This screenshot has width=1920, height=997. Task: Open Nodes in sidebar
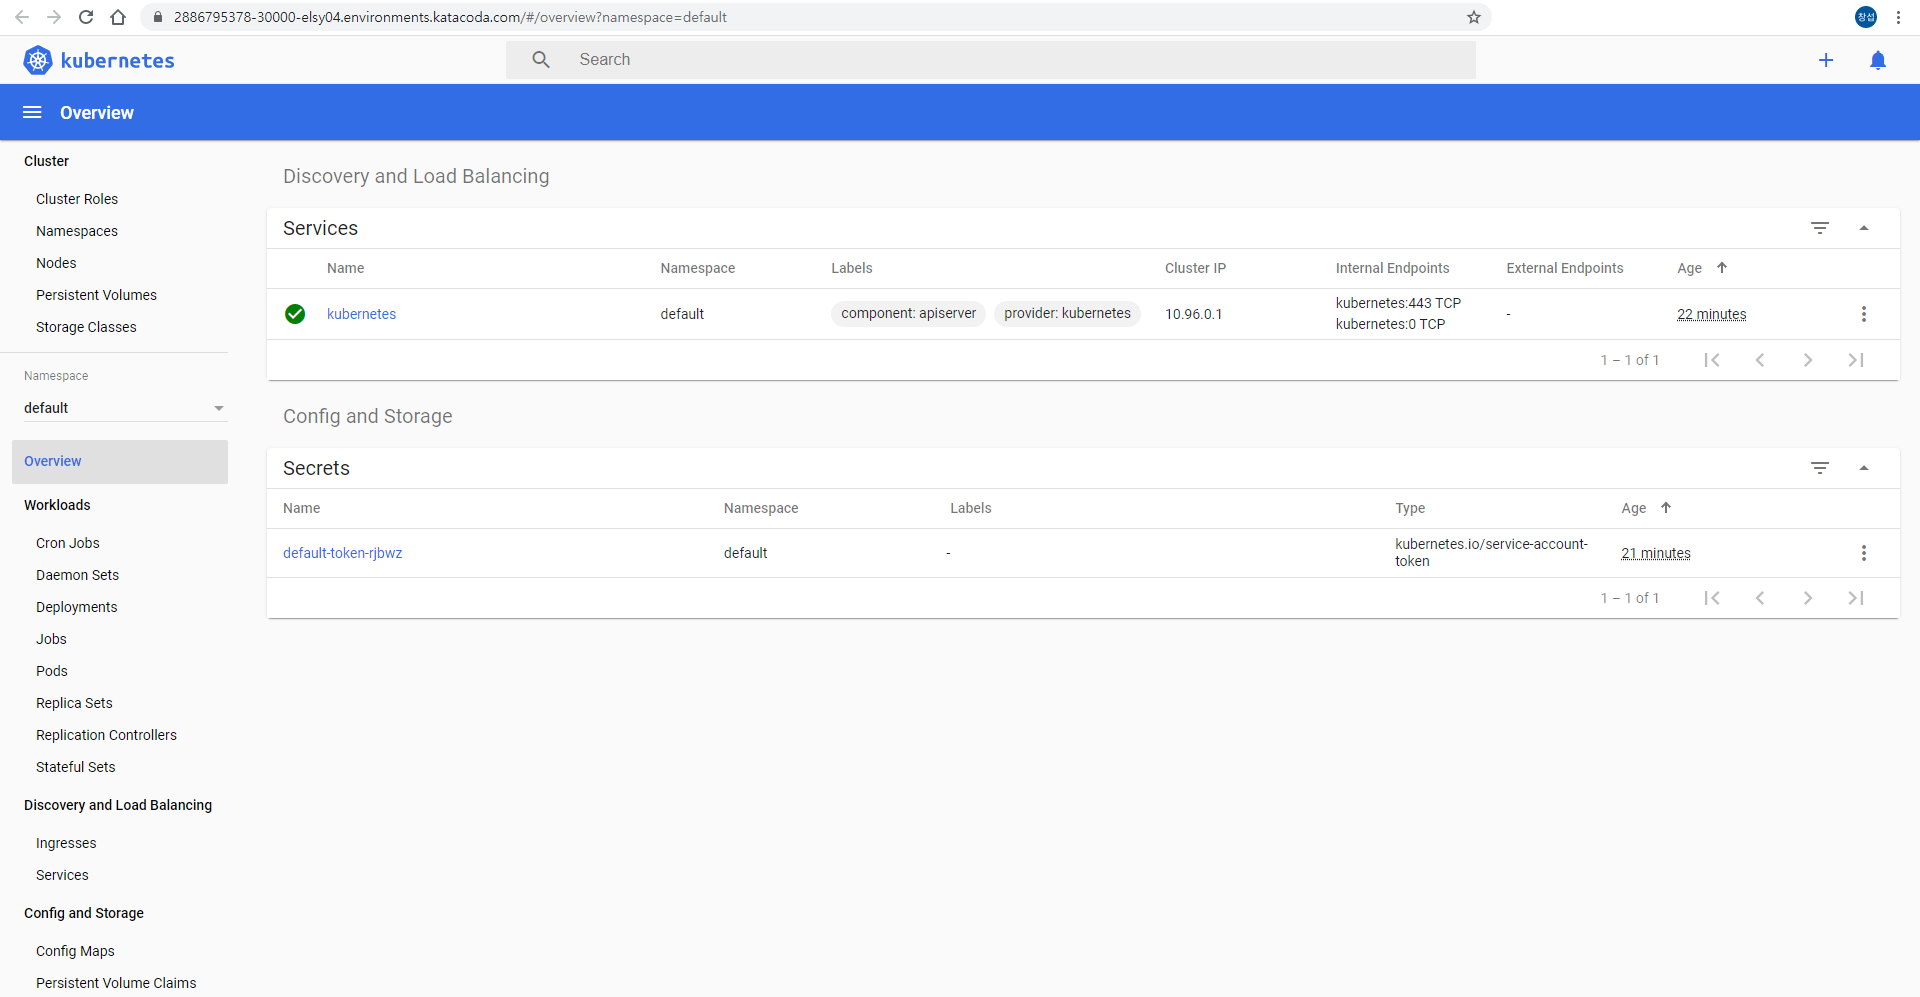tap(56, 263)
